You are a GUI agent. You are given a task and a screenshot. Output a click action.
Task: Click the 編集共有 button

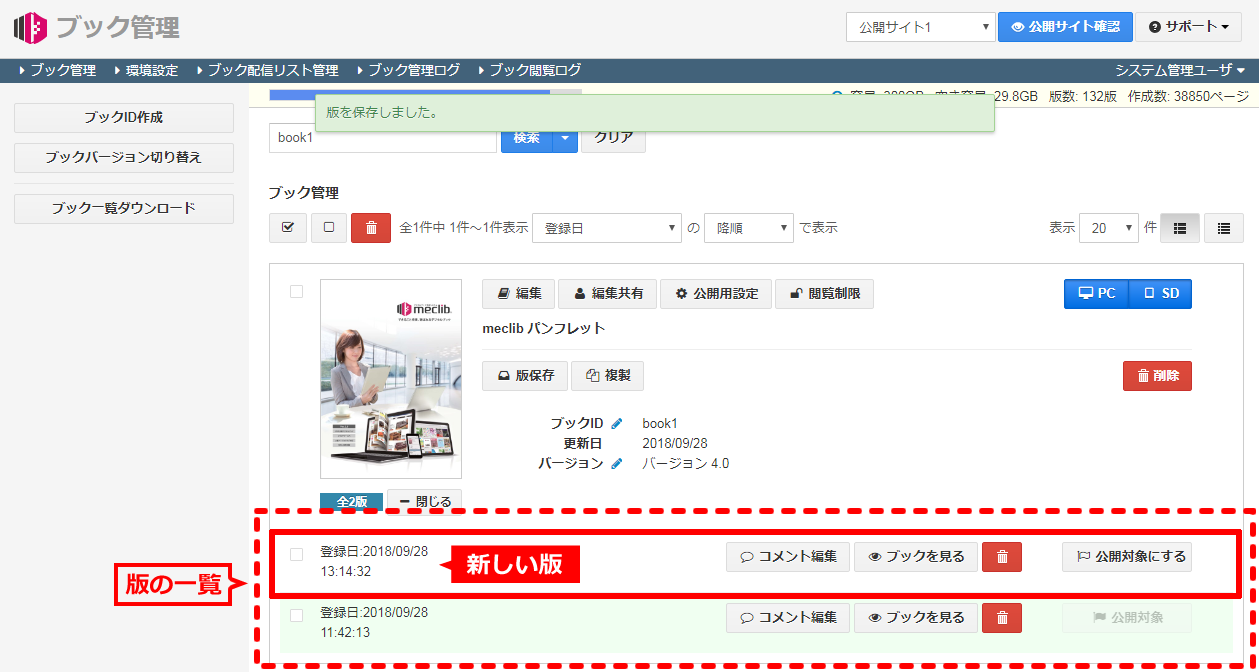tap(607, 294)
